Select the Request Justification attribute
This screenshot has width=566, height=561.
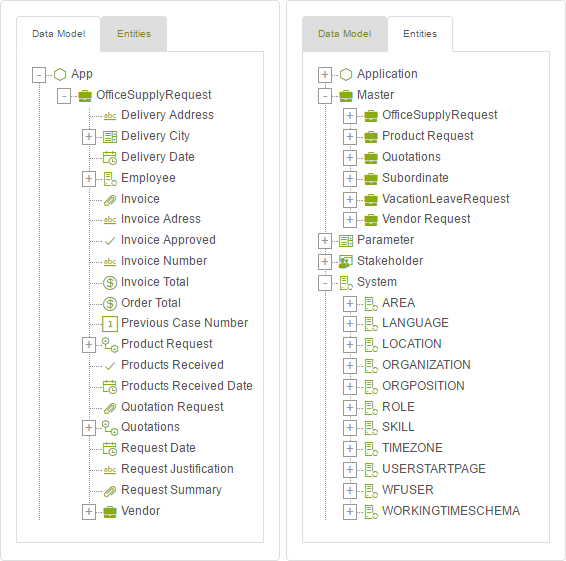(x=177, y=469)
